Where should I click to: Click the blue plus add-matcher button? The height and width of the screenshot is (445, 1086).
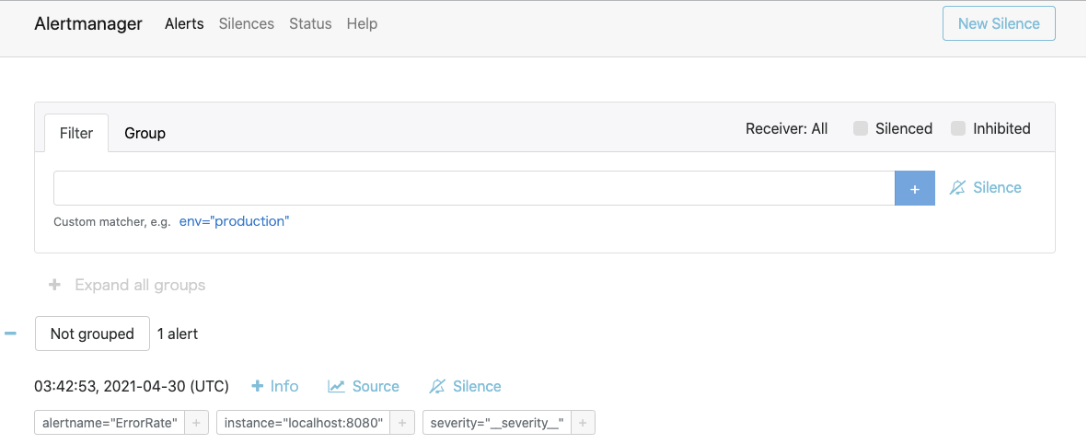tap(914, 188)
